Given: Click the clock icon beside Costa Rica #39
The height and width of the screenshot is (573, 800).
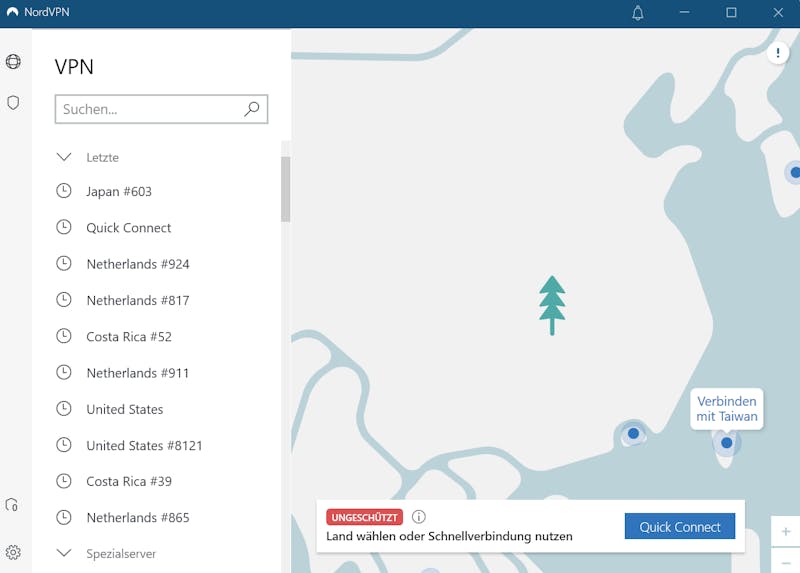Looking at the screenshot, I should click(64, 481).
